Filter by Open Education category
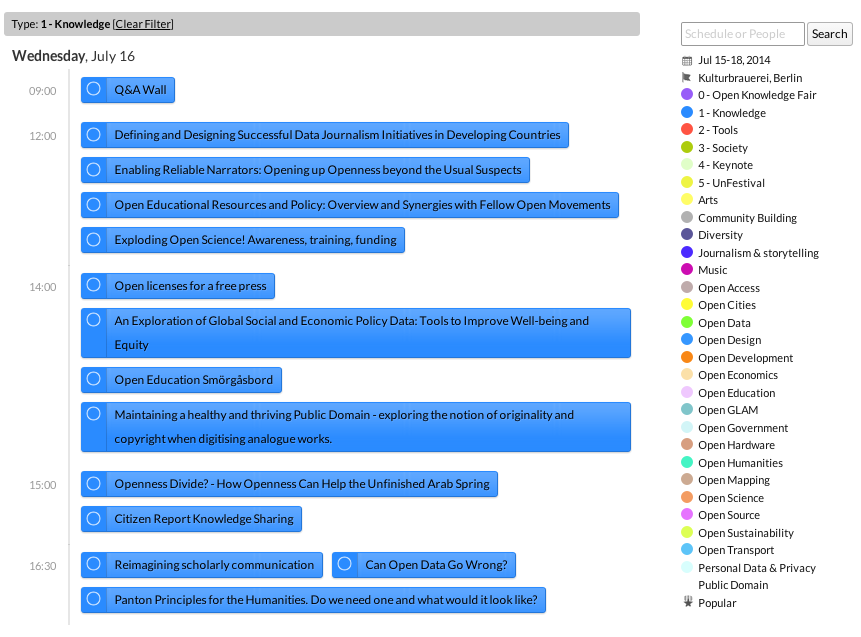This screenshot has height=637, width=861. tap(736, 393)
